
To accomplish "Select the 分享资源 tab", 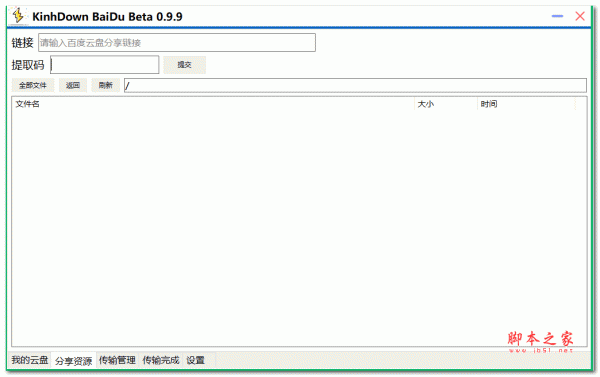I will 73,361.
